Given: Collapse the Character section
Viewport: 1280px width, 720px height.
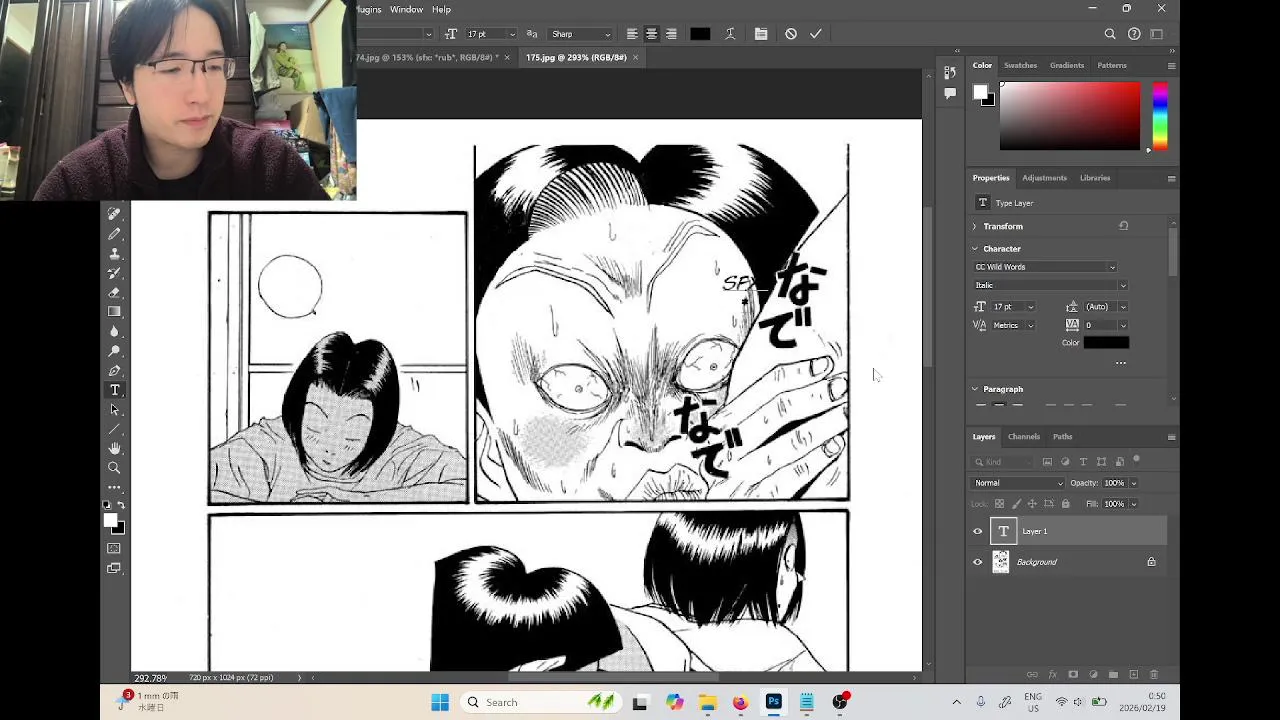Looking at the screenshot, I should [975, 249].
